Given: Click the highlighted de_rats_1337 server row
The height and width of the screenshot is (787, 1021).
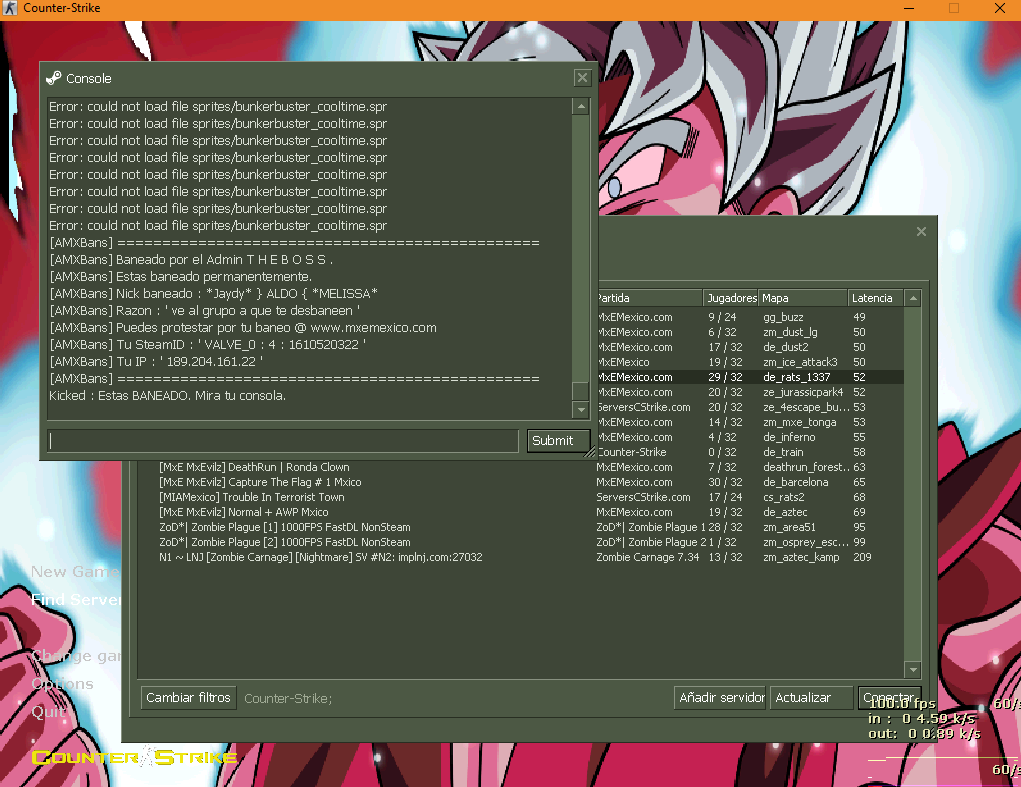Looking at the screenshot, I should tap(750, 377).
